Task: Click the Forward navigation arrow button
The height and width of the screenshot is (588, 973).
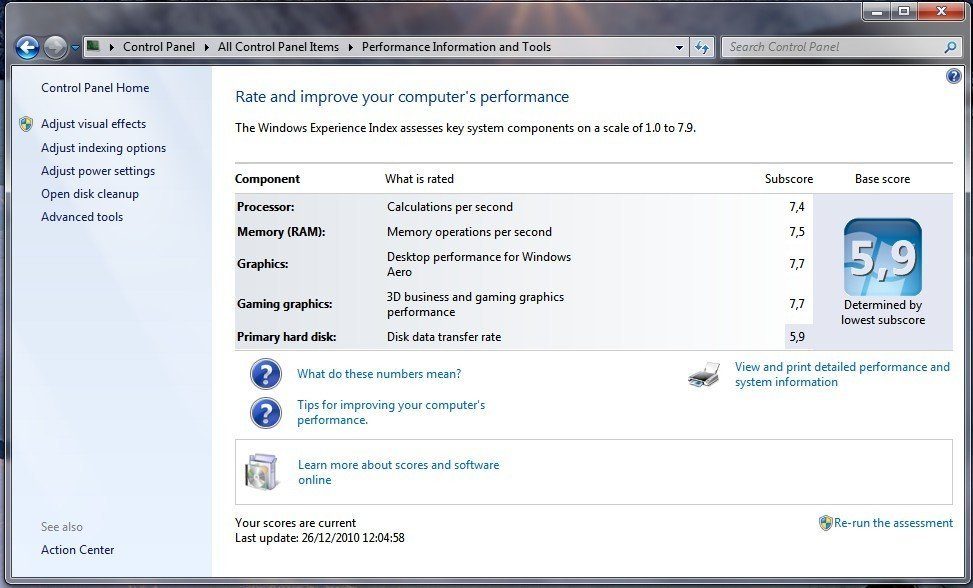Action: [55, 47]
